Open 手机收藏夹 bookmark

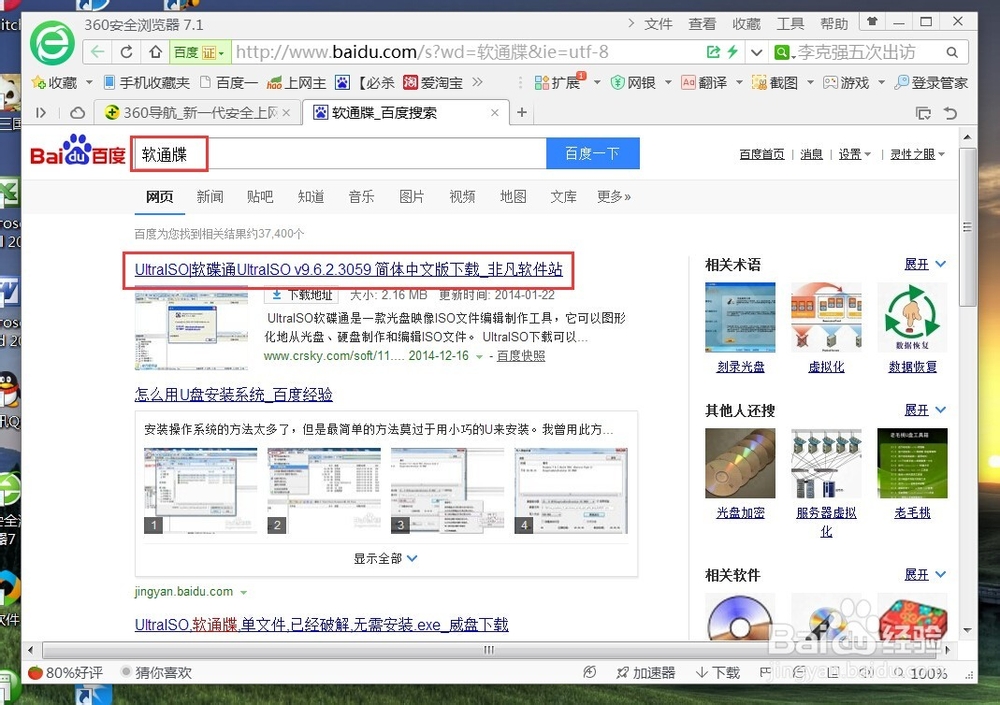point(147,82)
